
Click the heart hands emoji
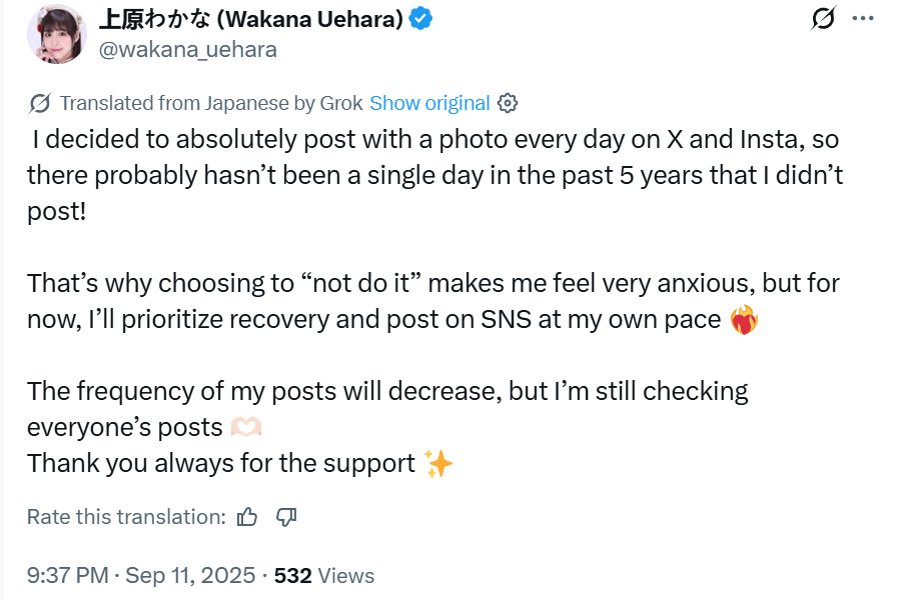point(245,428)
